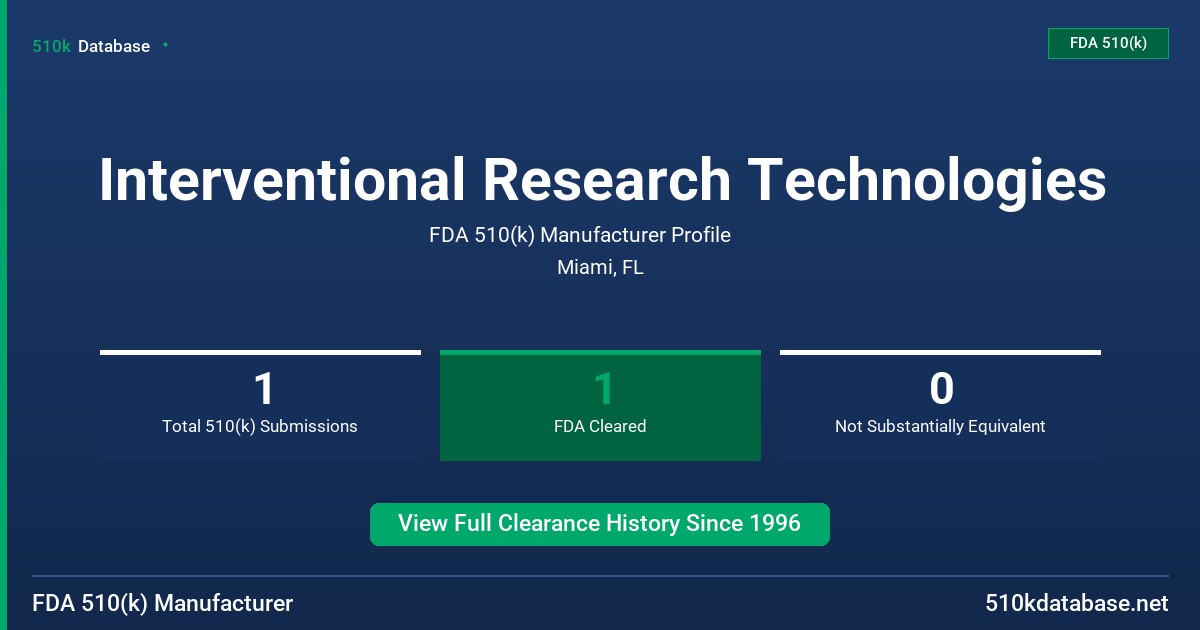Image resolution: width=1200 pixels, height=630 pixels.
Task: Click the 510k Database logo text
Action: pos(91,46)
